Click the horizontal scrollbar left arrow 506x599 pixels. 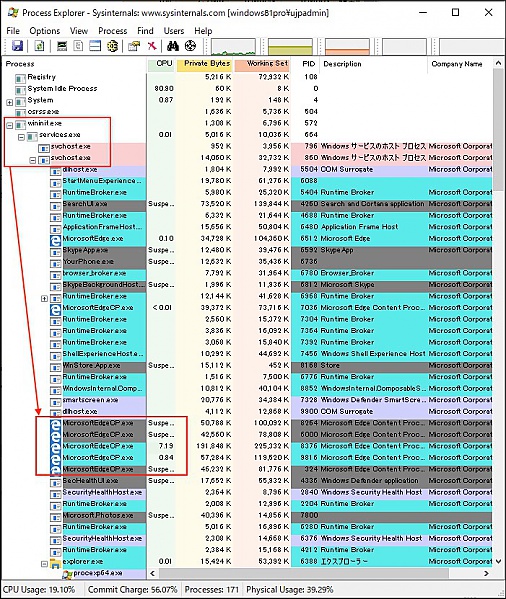pos(153,573)
